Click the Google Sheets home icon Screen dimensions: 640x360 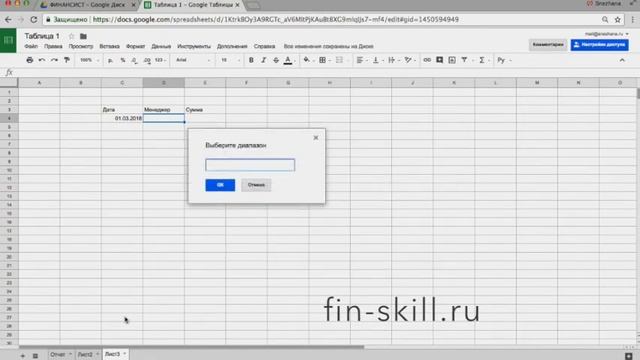[x=8, y=40]
